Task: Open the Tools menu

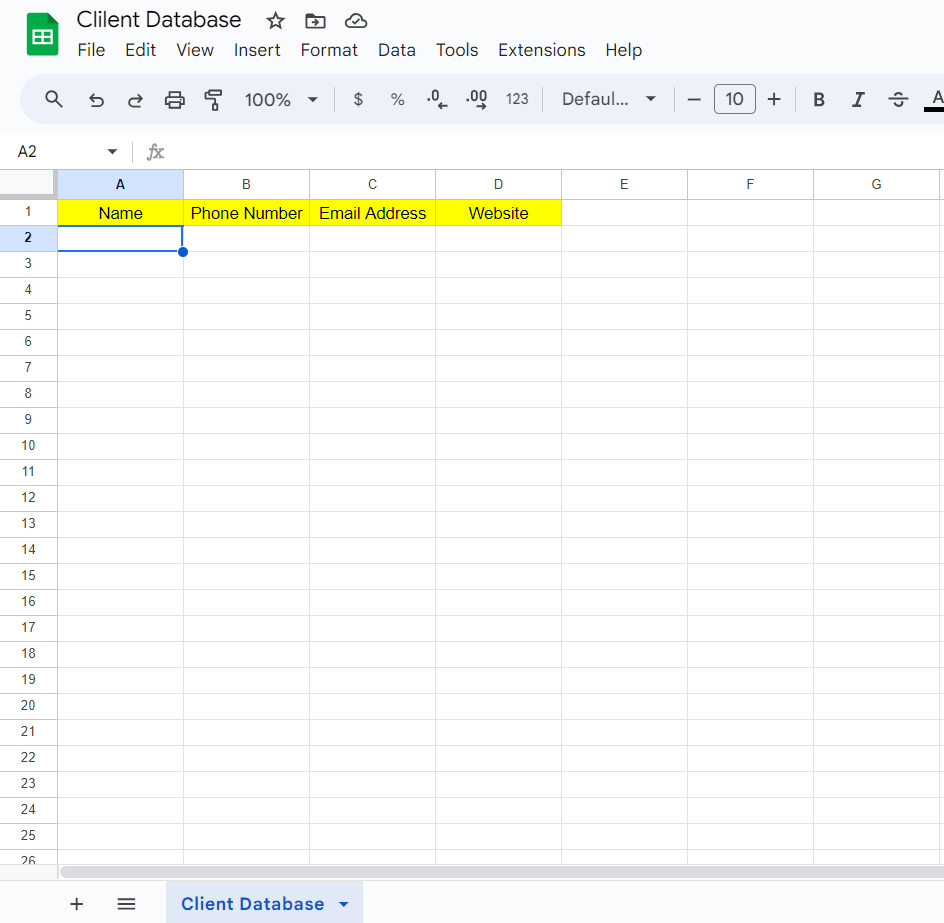Action: [x=457, y=50]
